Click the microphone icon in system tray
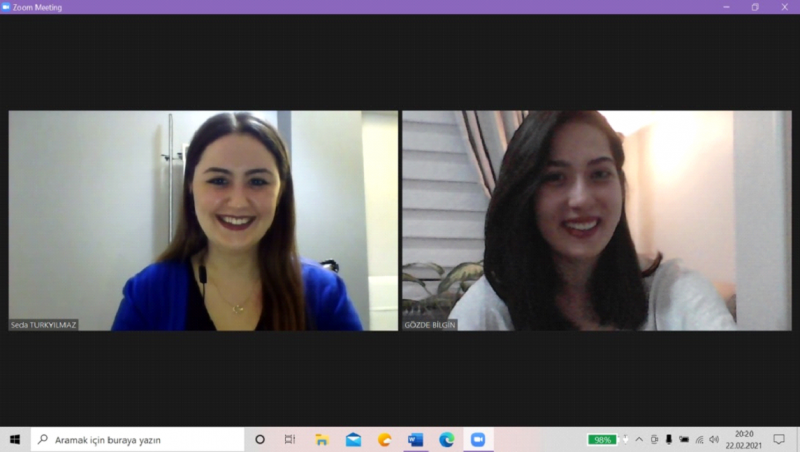The image size is (800, 452). point(668,440)
